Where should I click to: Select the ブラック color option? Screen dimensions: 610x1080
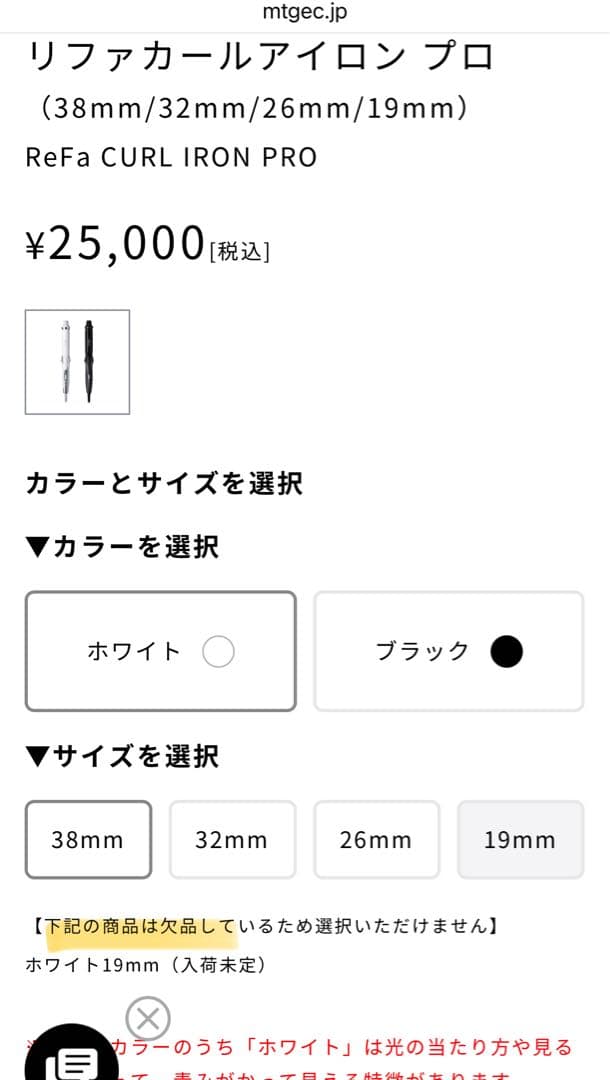click(449, 650)
